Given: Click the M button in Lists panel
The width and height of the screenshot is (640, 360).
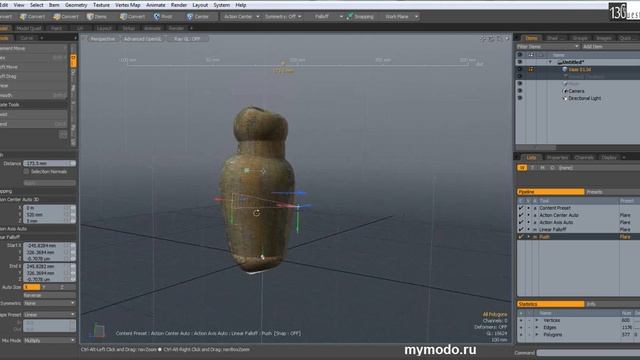Looking at the screenshot, I should [542, 168].
